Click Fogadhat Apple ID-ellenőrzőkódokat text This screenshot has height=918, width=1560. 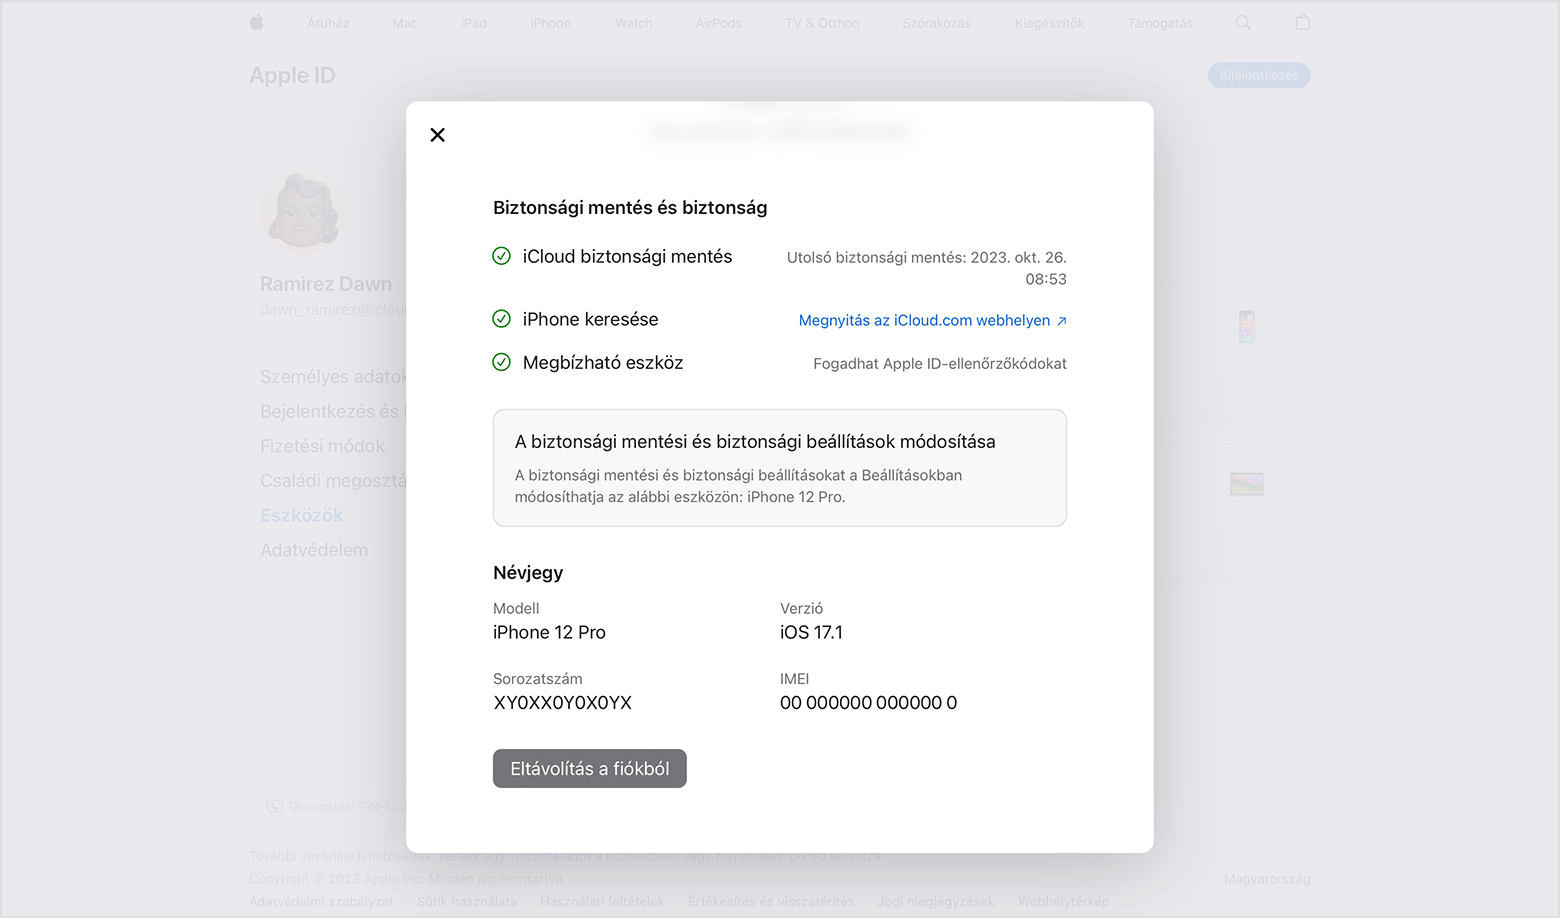(x=940, y=364)
